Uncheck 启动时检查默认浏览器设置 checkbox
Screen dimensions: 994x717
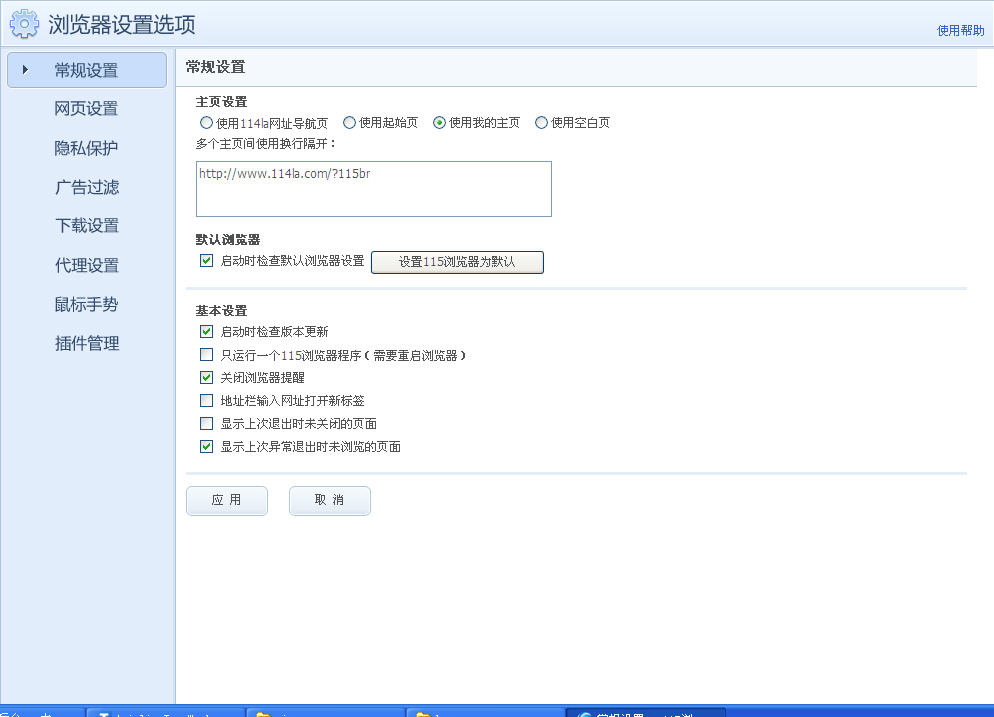point(207,261)
